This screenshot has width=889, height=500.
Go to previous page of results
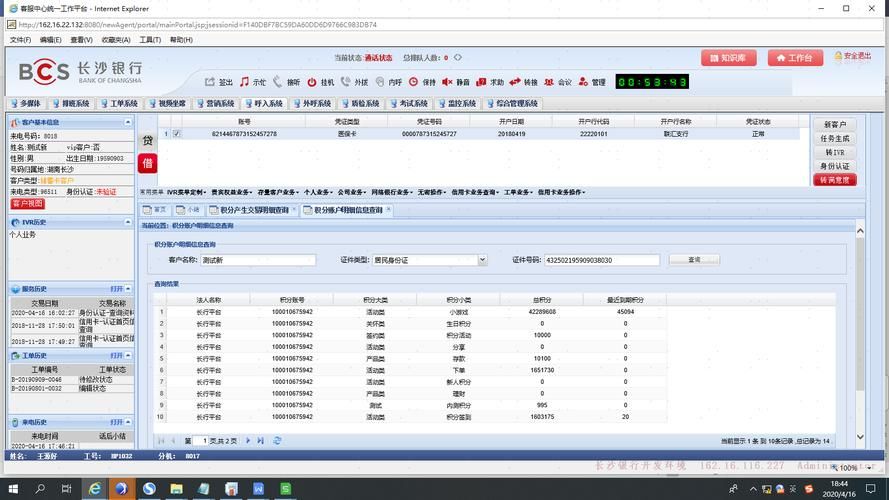pyautogui.click(x=173, y=440)
